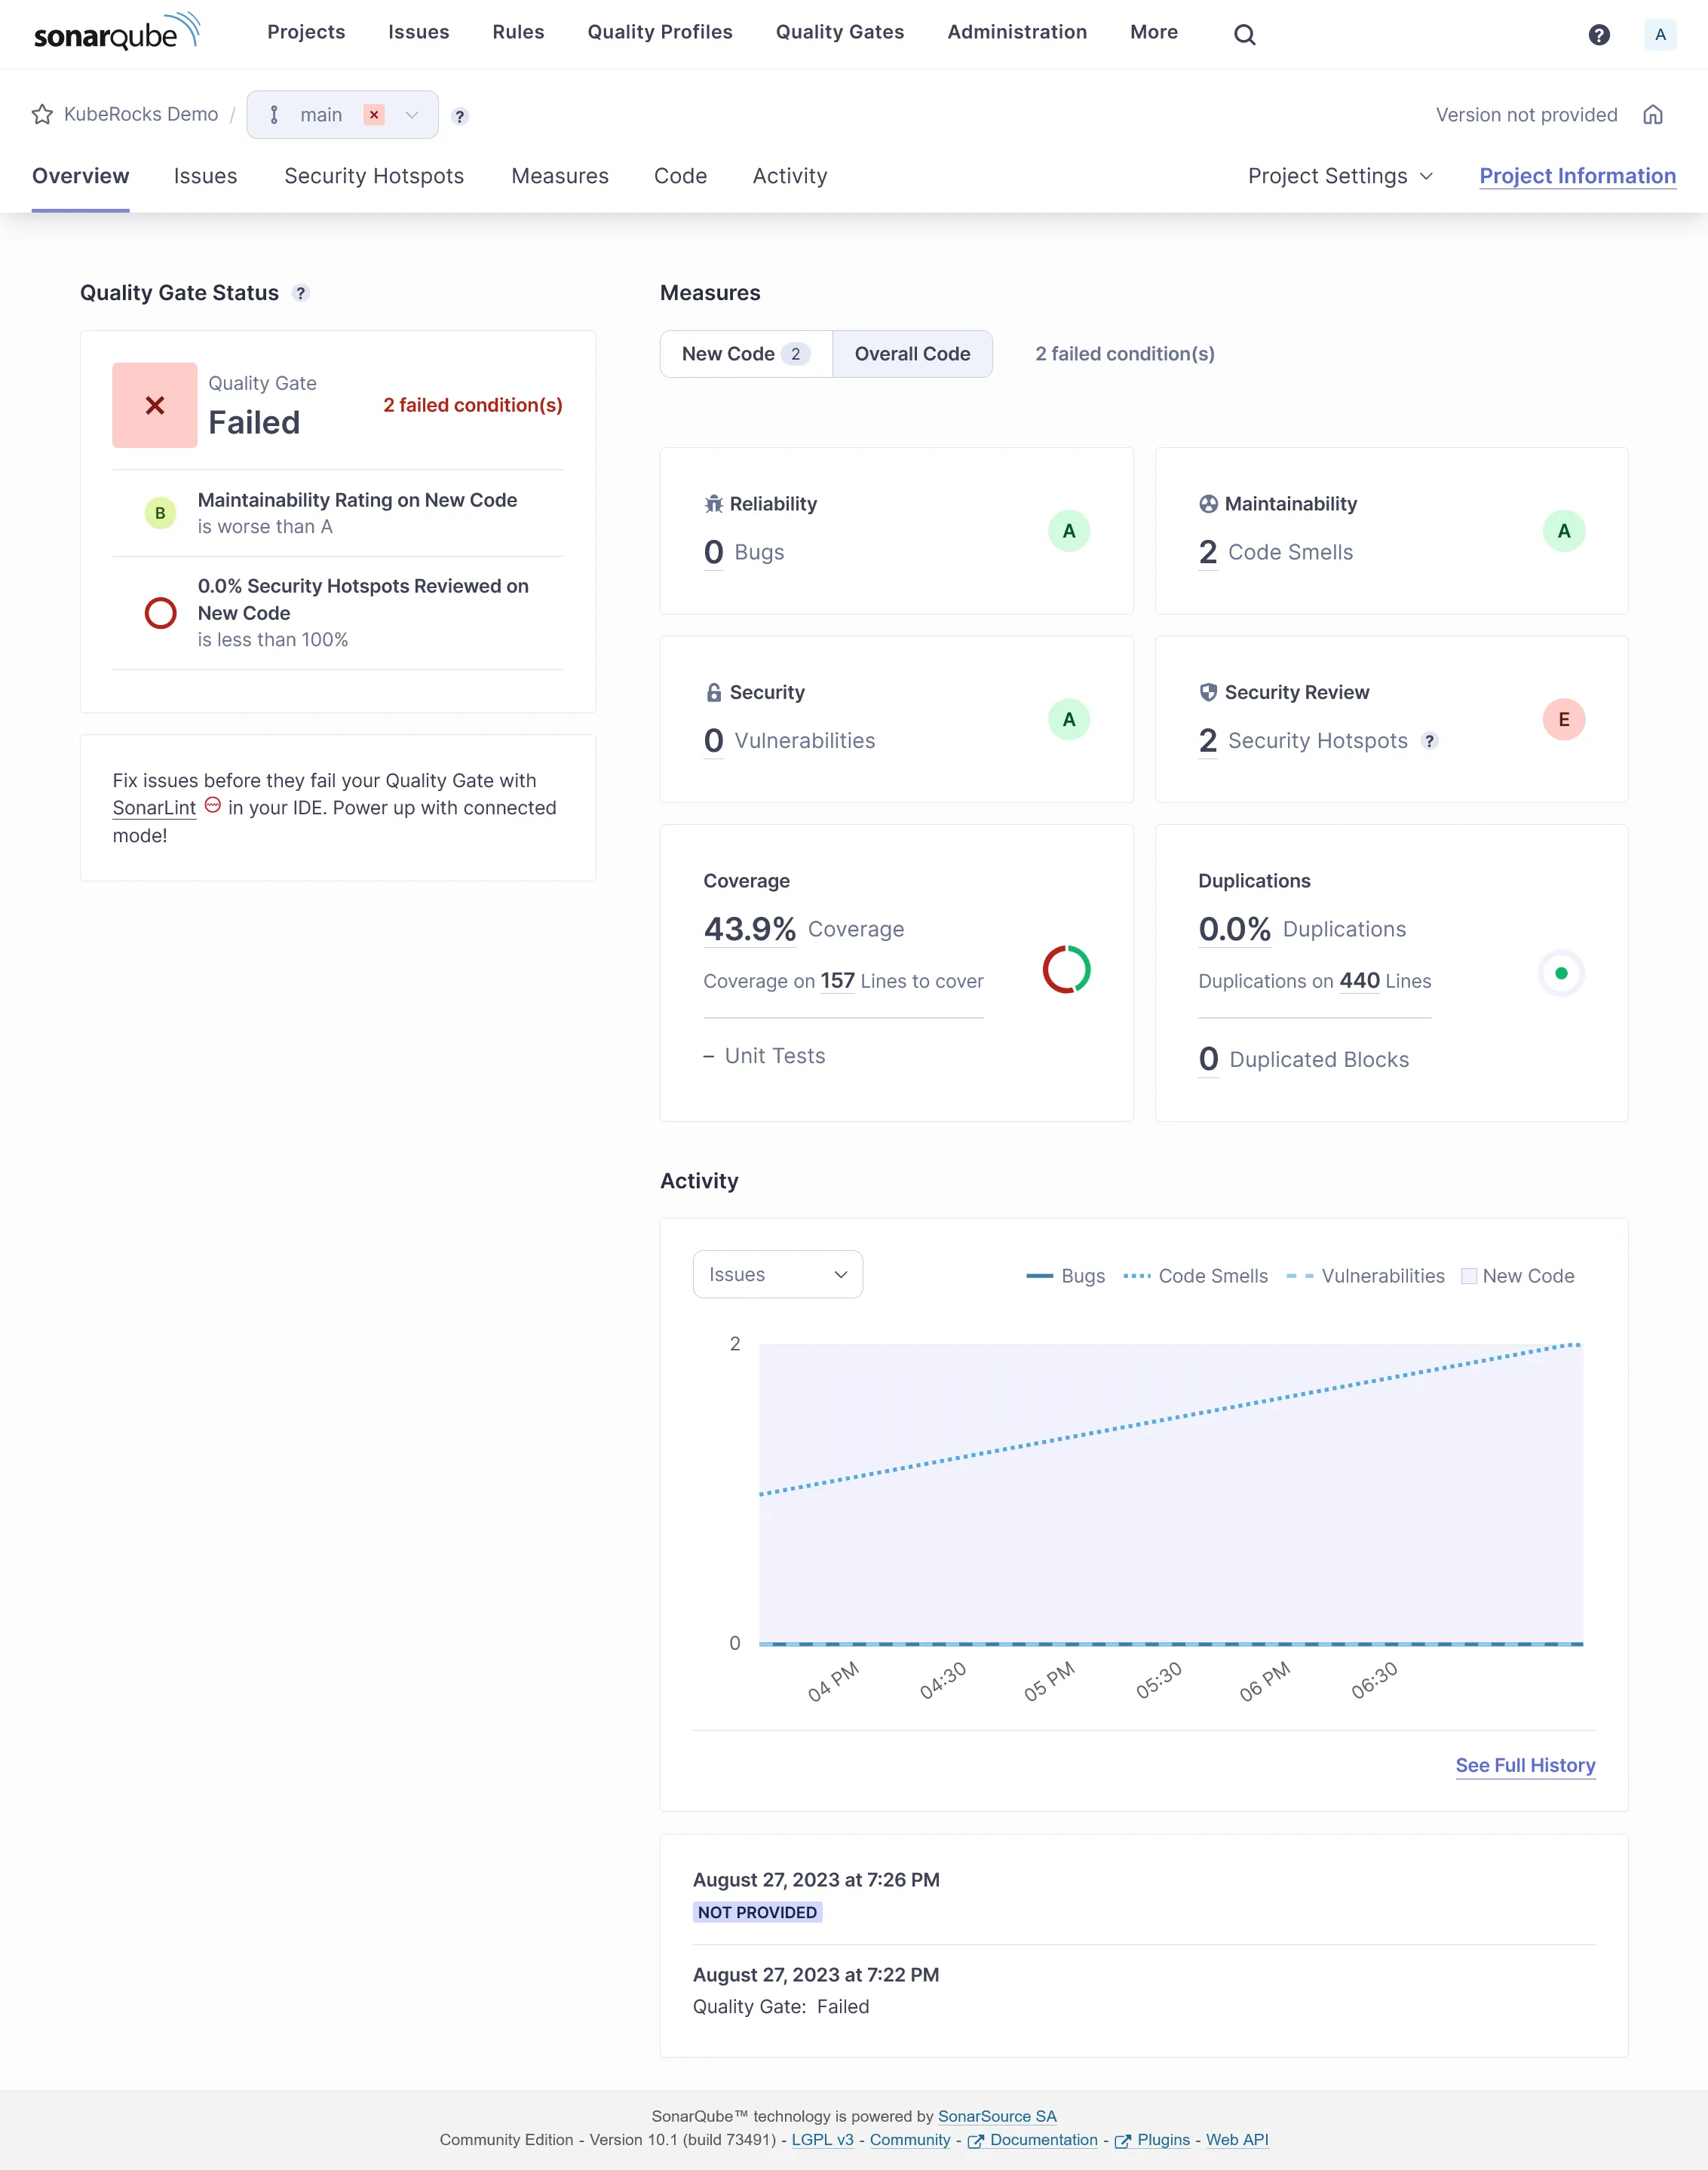1708x2170 pixels.
Task: Open the branch selector chevron next to main
Action: tap(410, 114)
